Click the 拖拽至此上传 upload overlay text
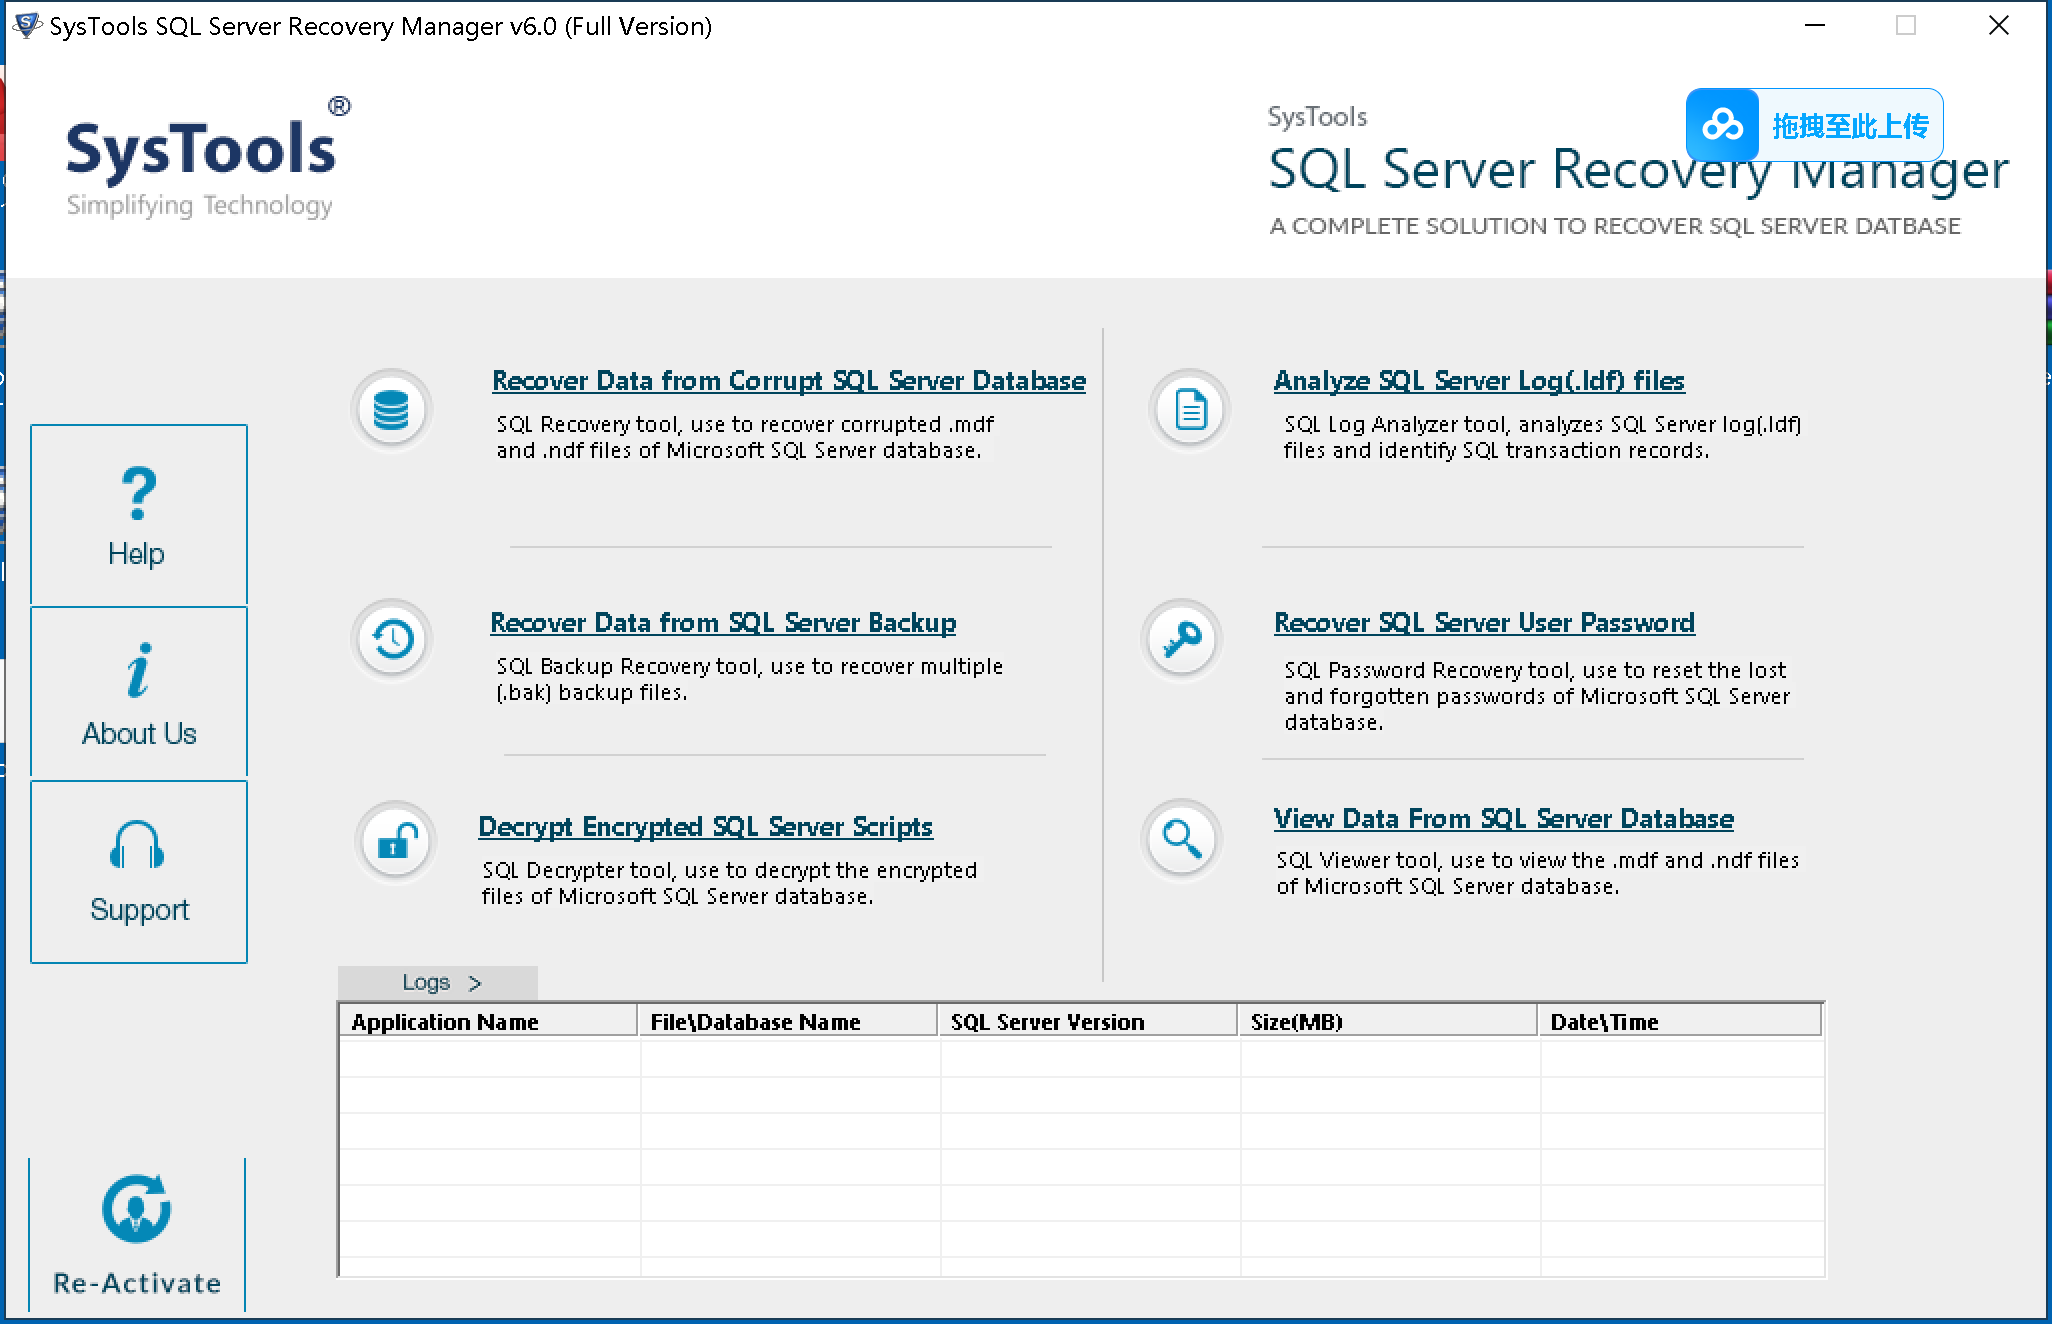This screenshot has width=2052, height=1324. point(1850,126)
